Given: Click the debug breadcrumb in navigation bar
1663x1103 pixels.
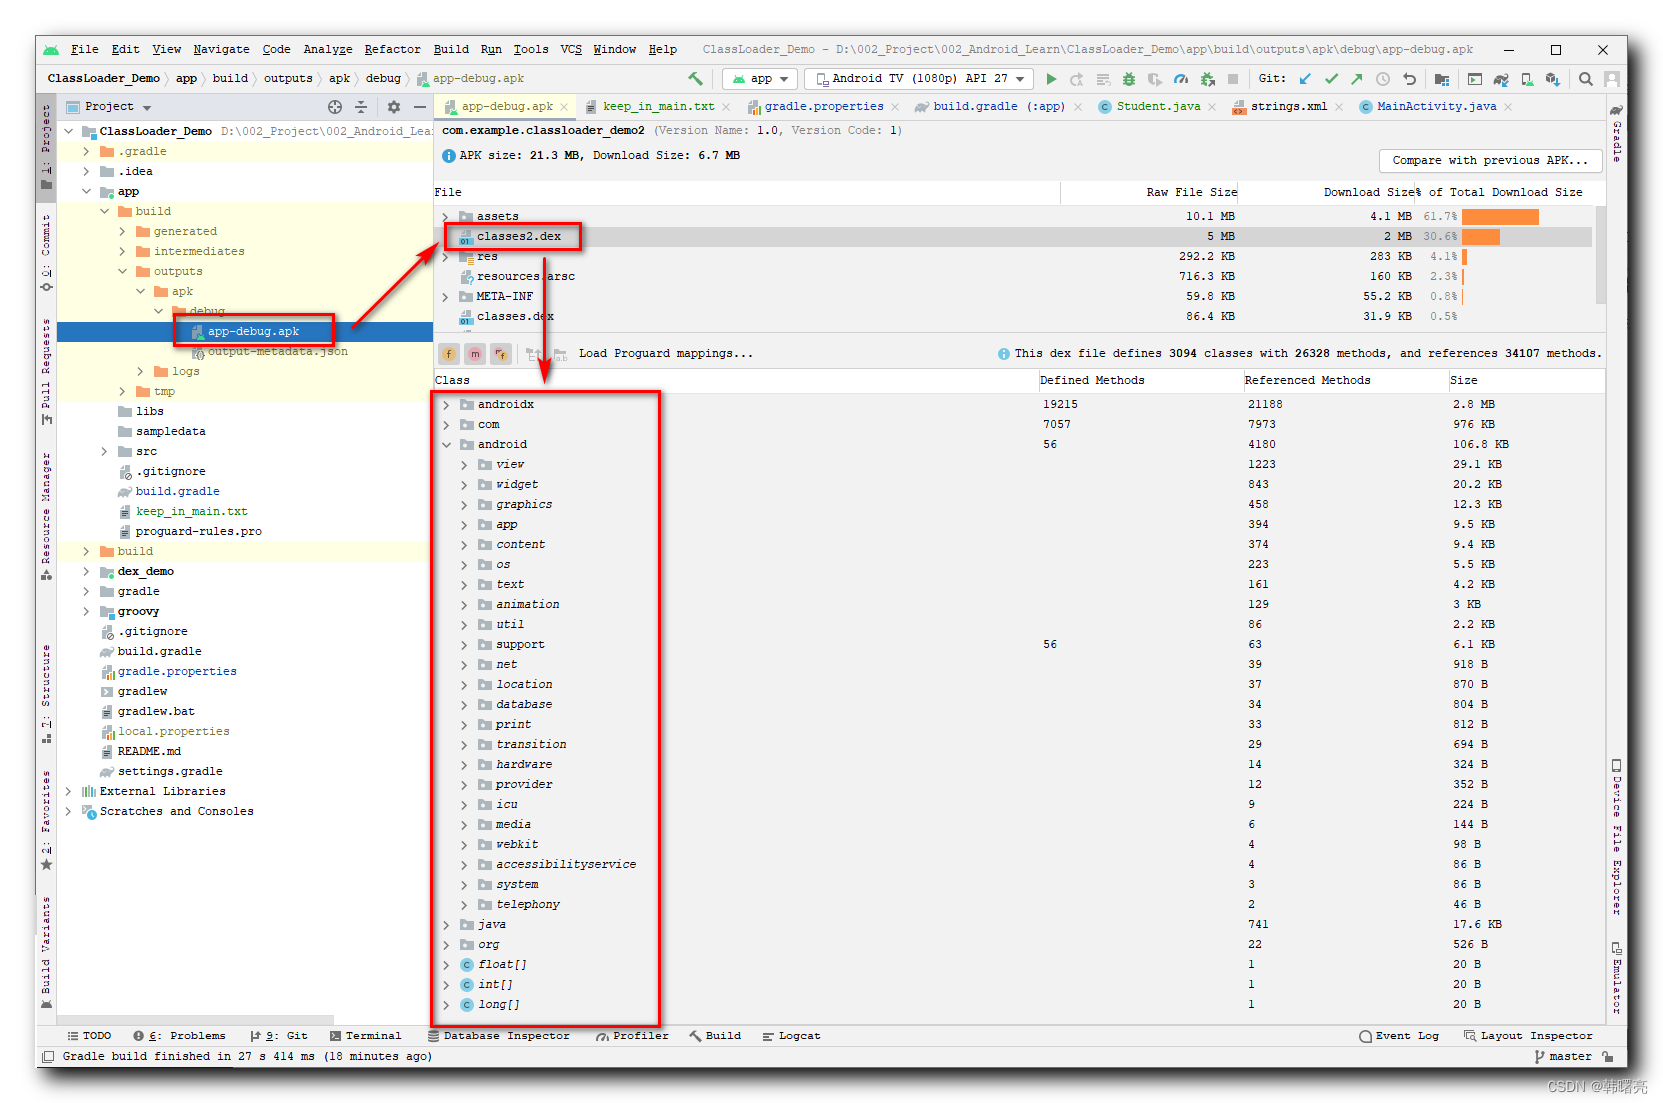Looking at the screenshot, I should [383, 78].
